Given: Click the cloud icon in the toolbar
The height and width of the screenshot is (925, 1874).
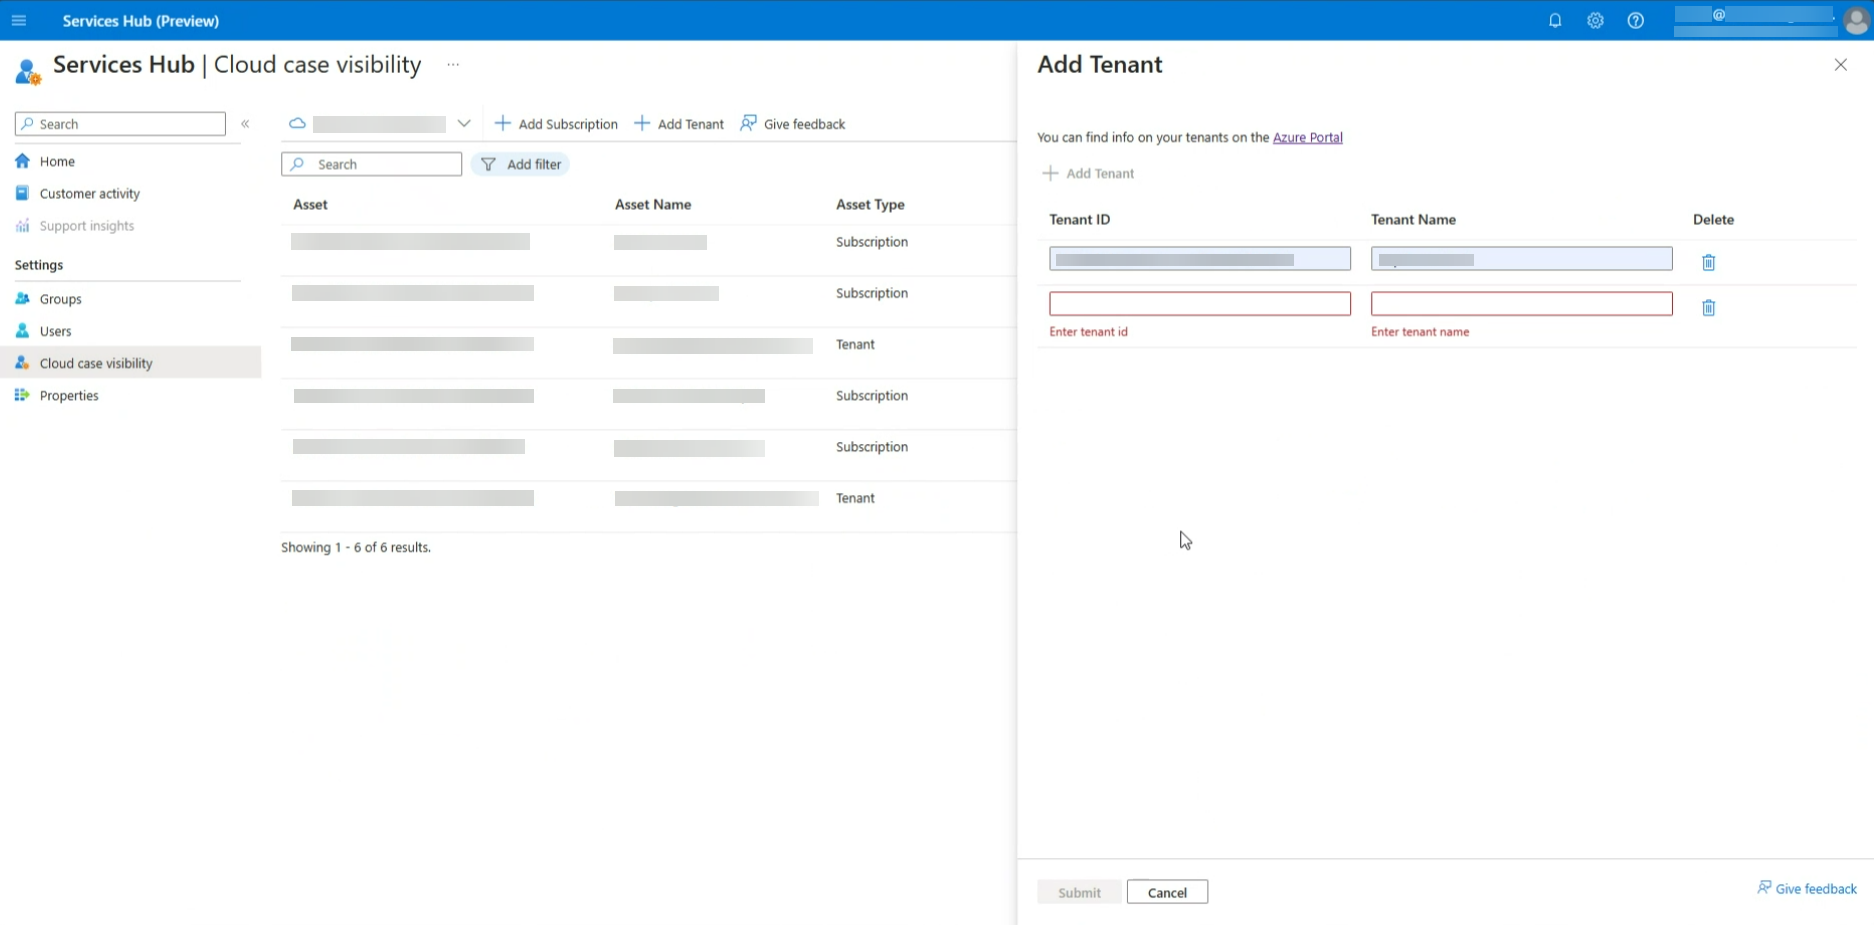Looking at the screenshot, I should pos(297,124).
